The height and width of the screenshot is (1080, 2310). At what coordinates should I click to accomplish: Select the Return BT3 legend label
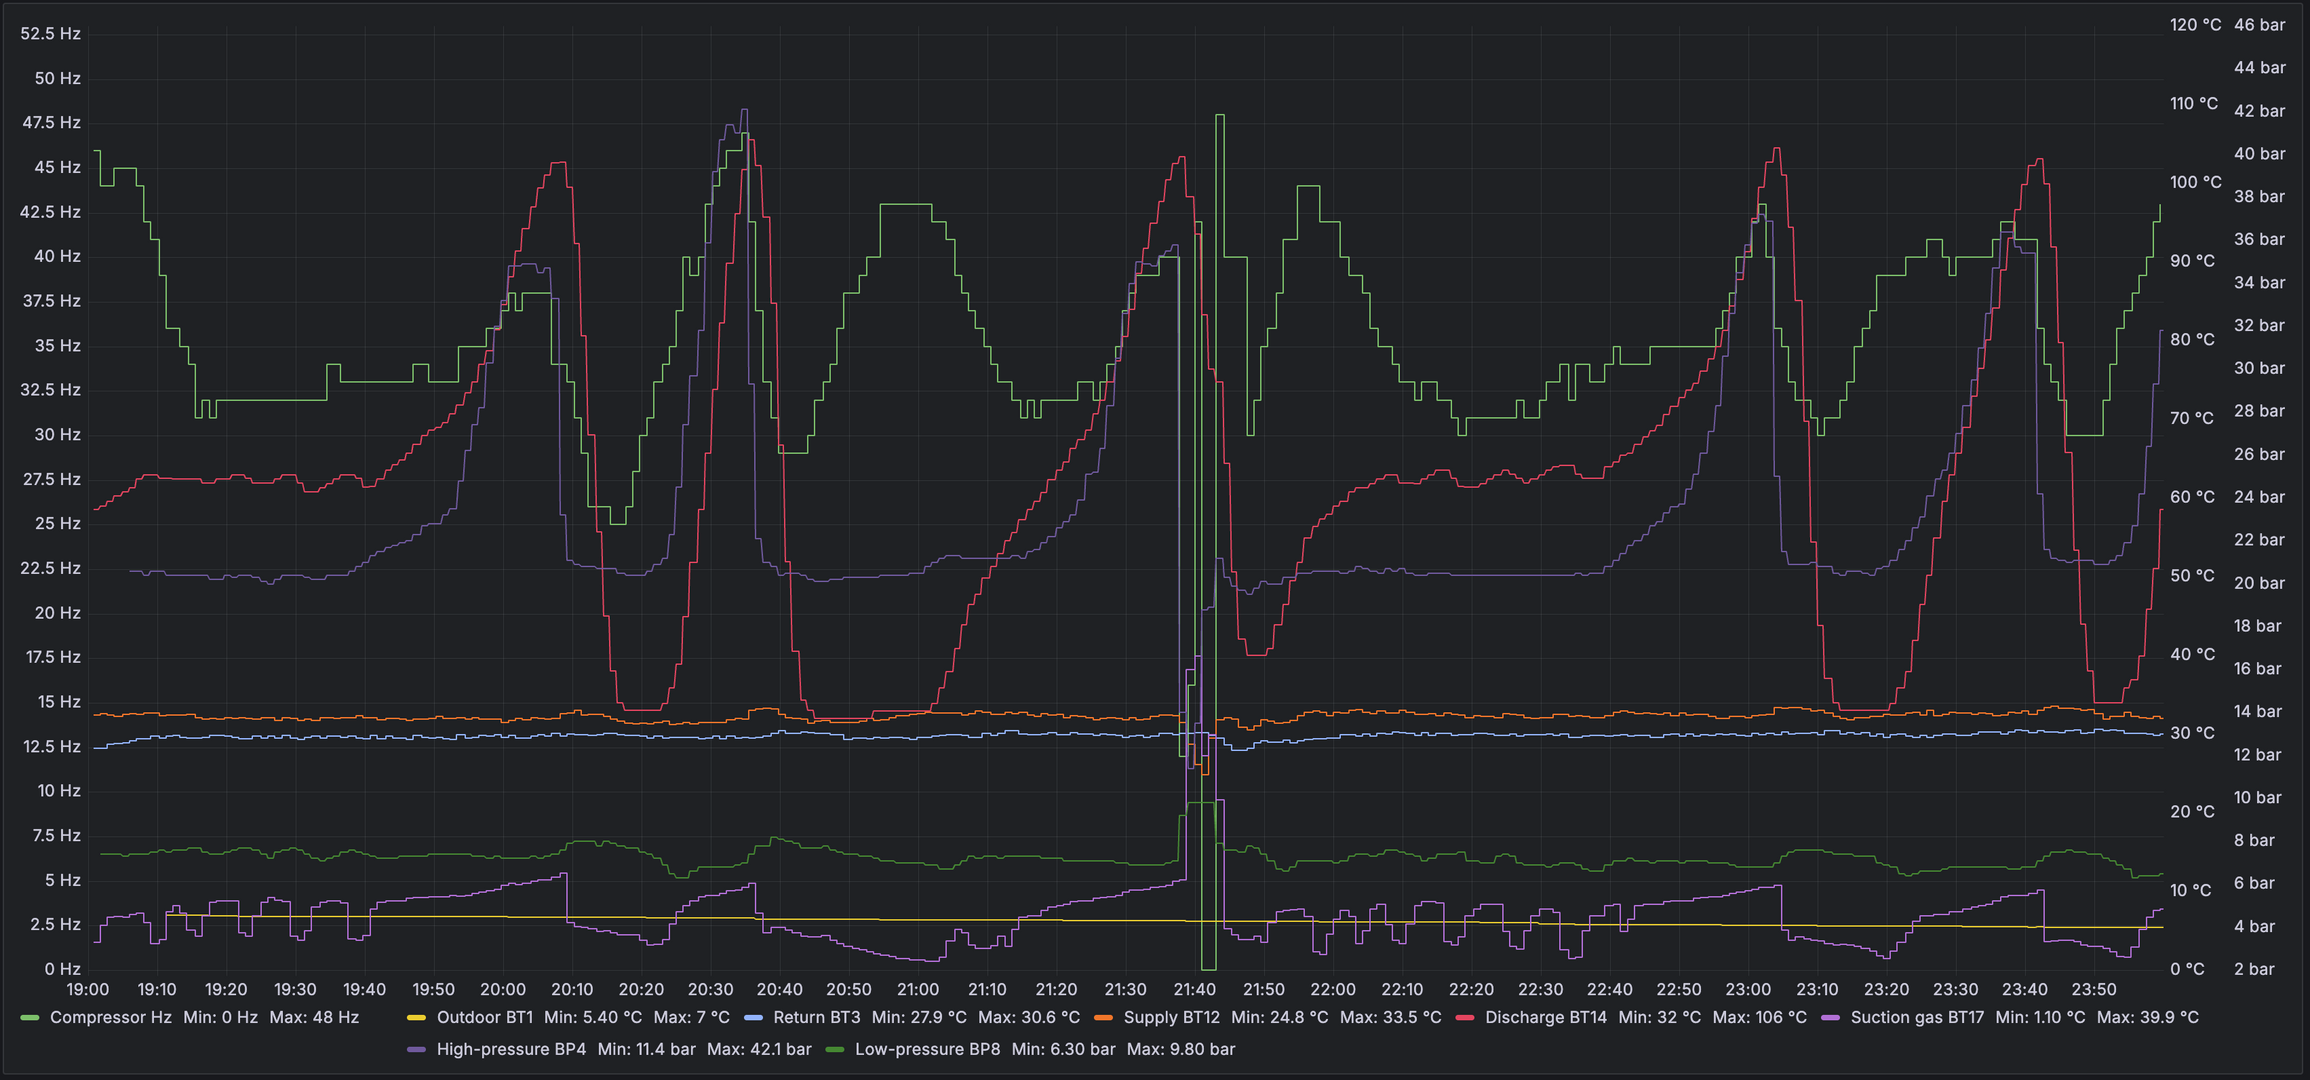click(816, 1018)
